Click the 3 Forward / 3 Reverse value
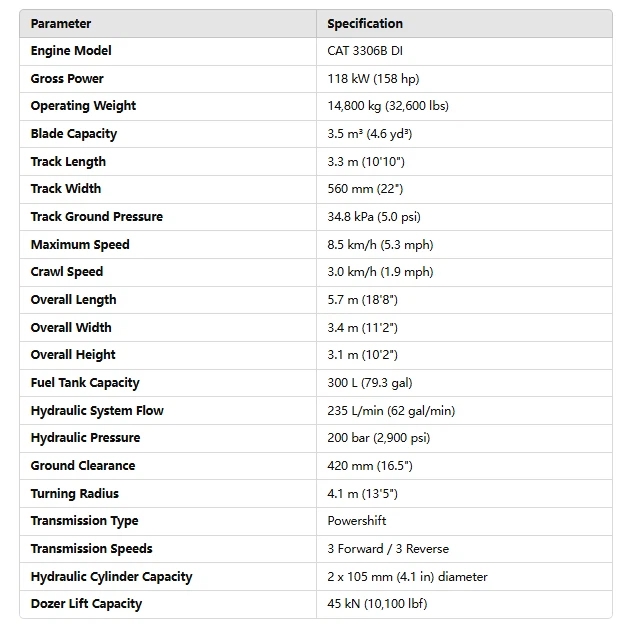The image size is (635, 627). click(388, 549)
